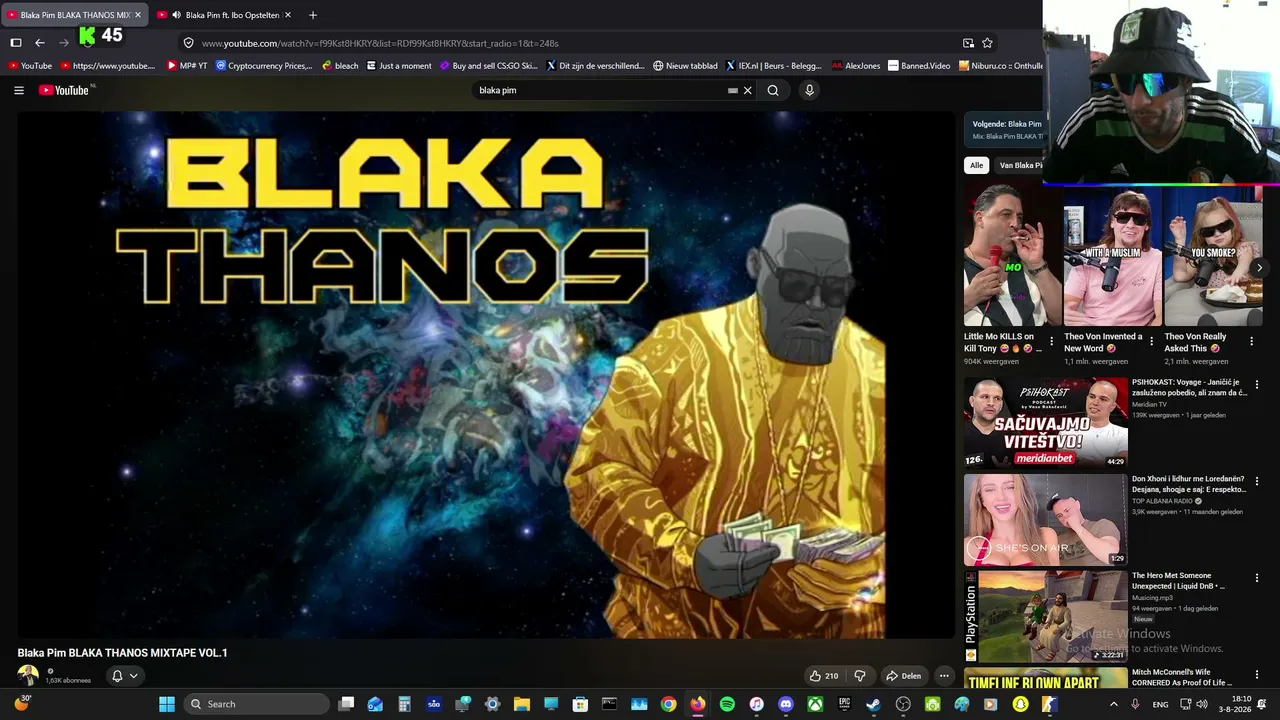Open the Windows Start menu
The height and width of the screenshot is (720, 1280).
pos(167,704)
